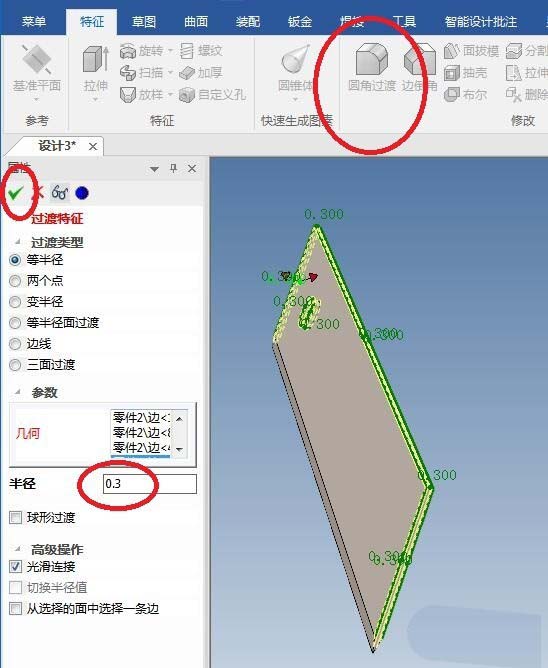The height and width of the screenshot is (668, 548).
Task: Toggle the glasses preview icon
Action: click(60, 193)
